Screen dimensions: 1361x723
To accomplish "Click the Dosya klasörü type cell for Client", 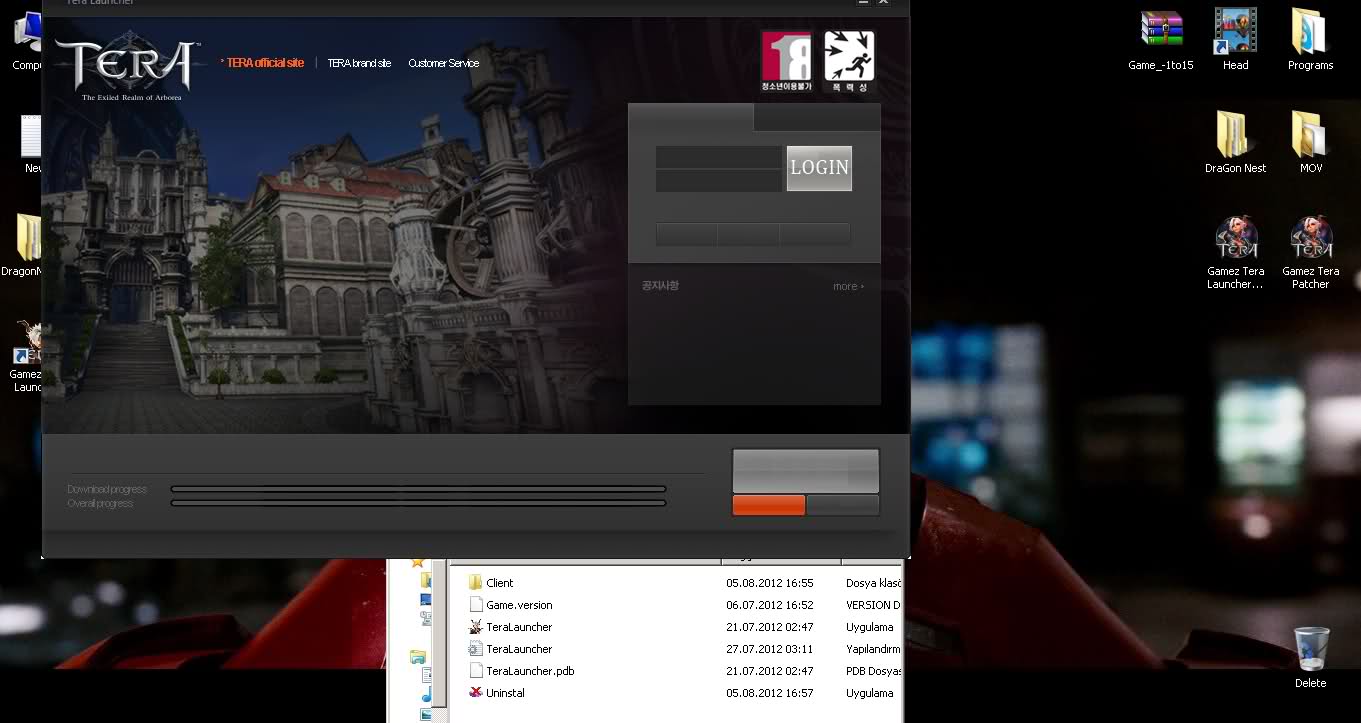I will click(873, 583).
